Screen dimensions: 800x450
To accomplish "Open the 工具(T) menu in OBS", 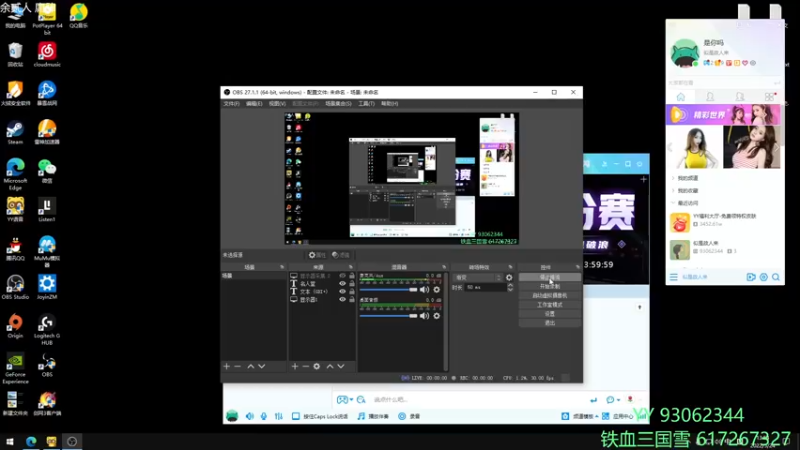I will coord(366,104).
